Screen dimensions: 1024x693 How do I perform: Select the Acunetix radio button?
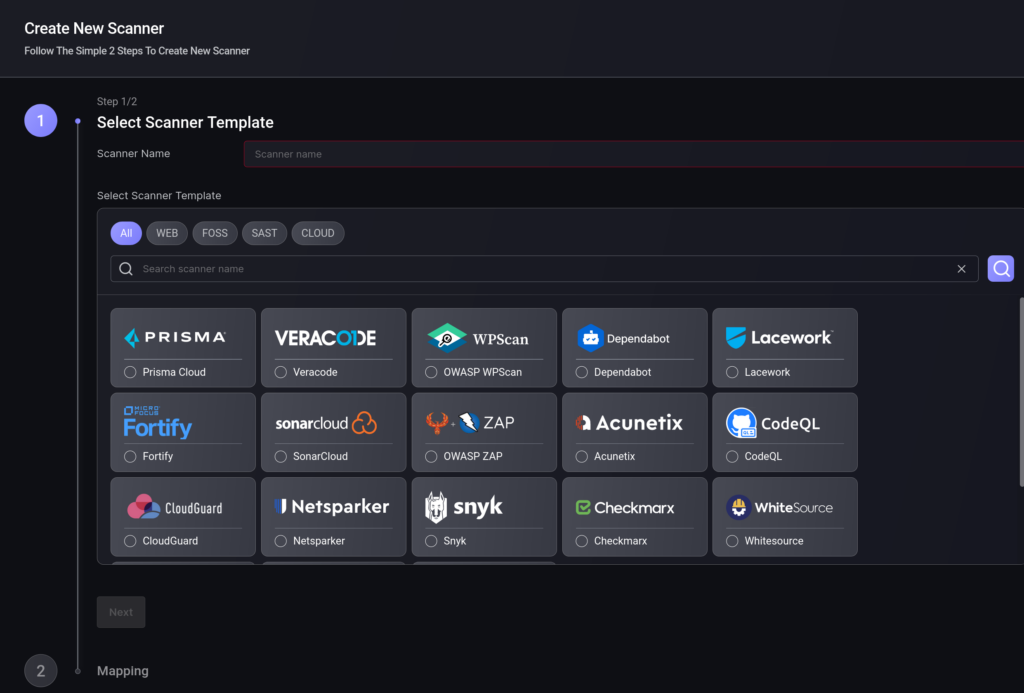(x=582, y=456)
